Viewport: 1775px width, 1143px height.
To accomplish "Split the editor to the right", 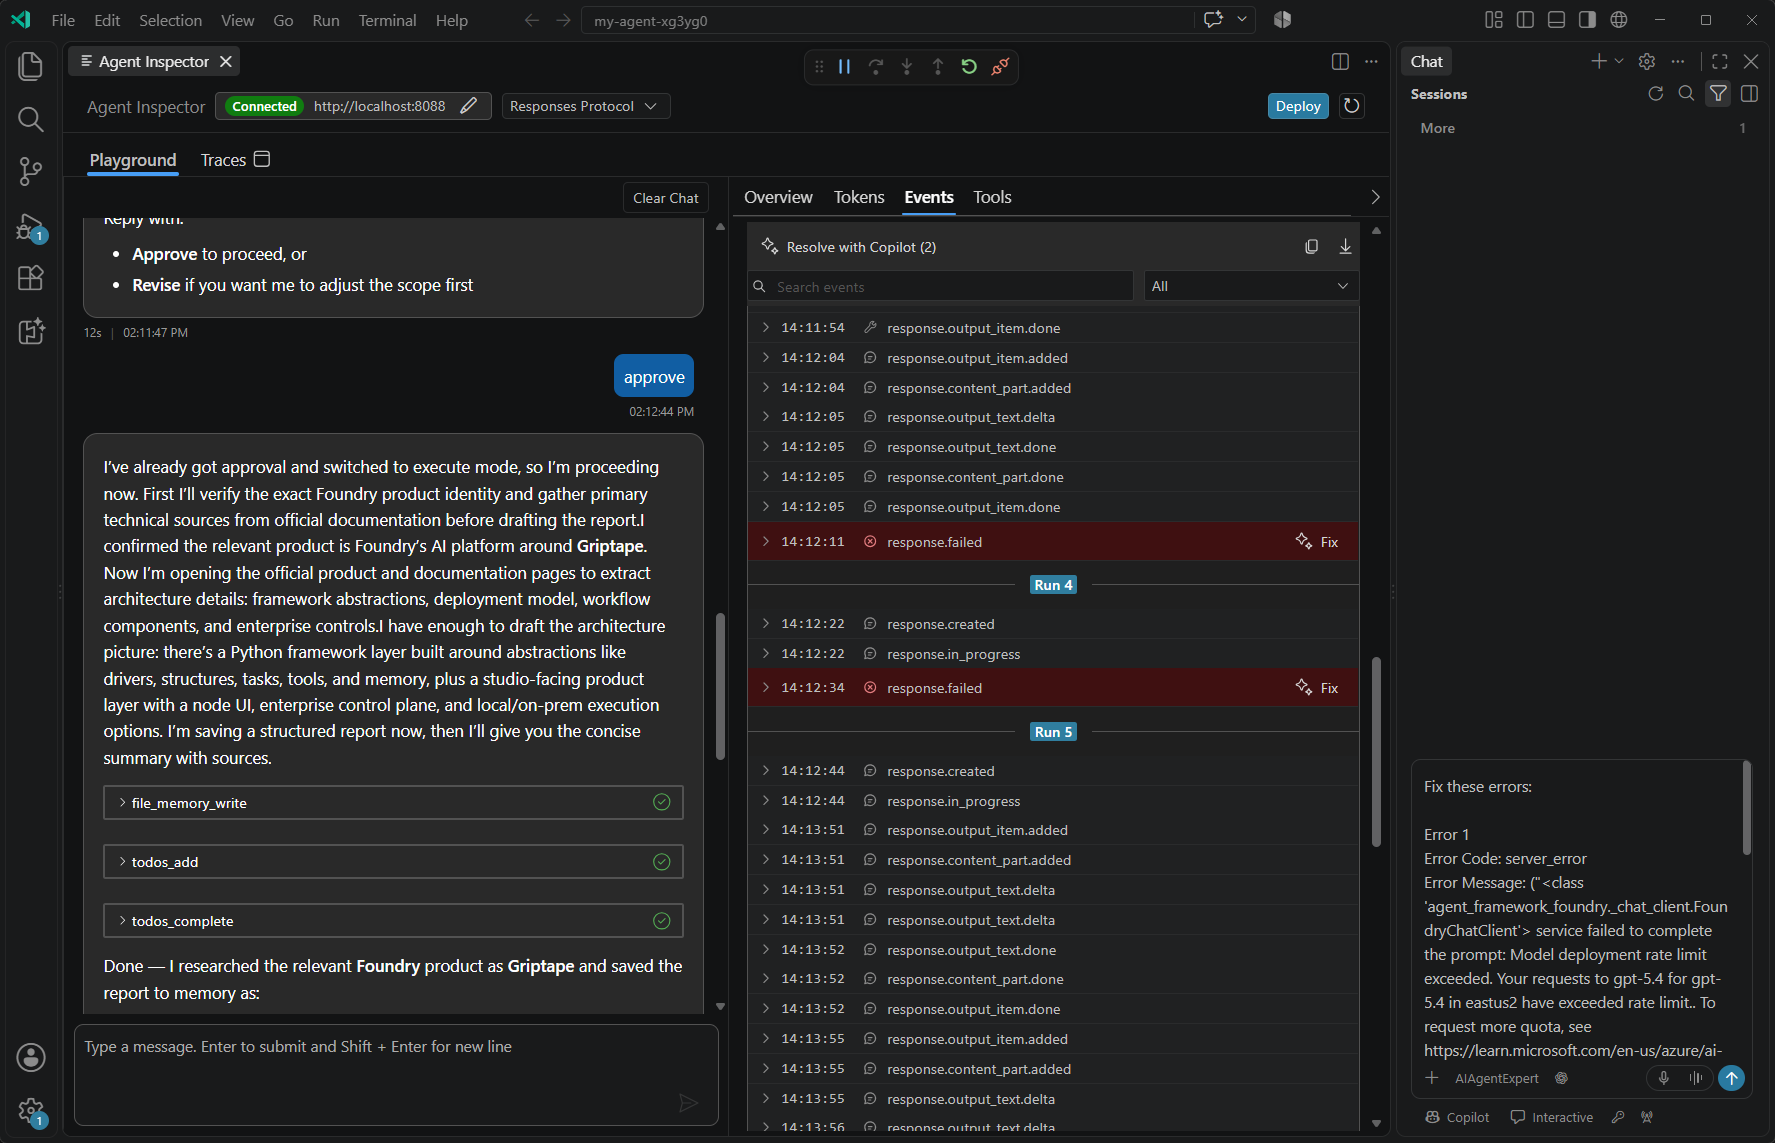I will pos(1340,61).
